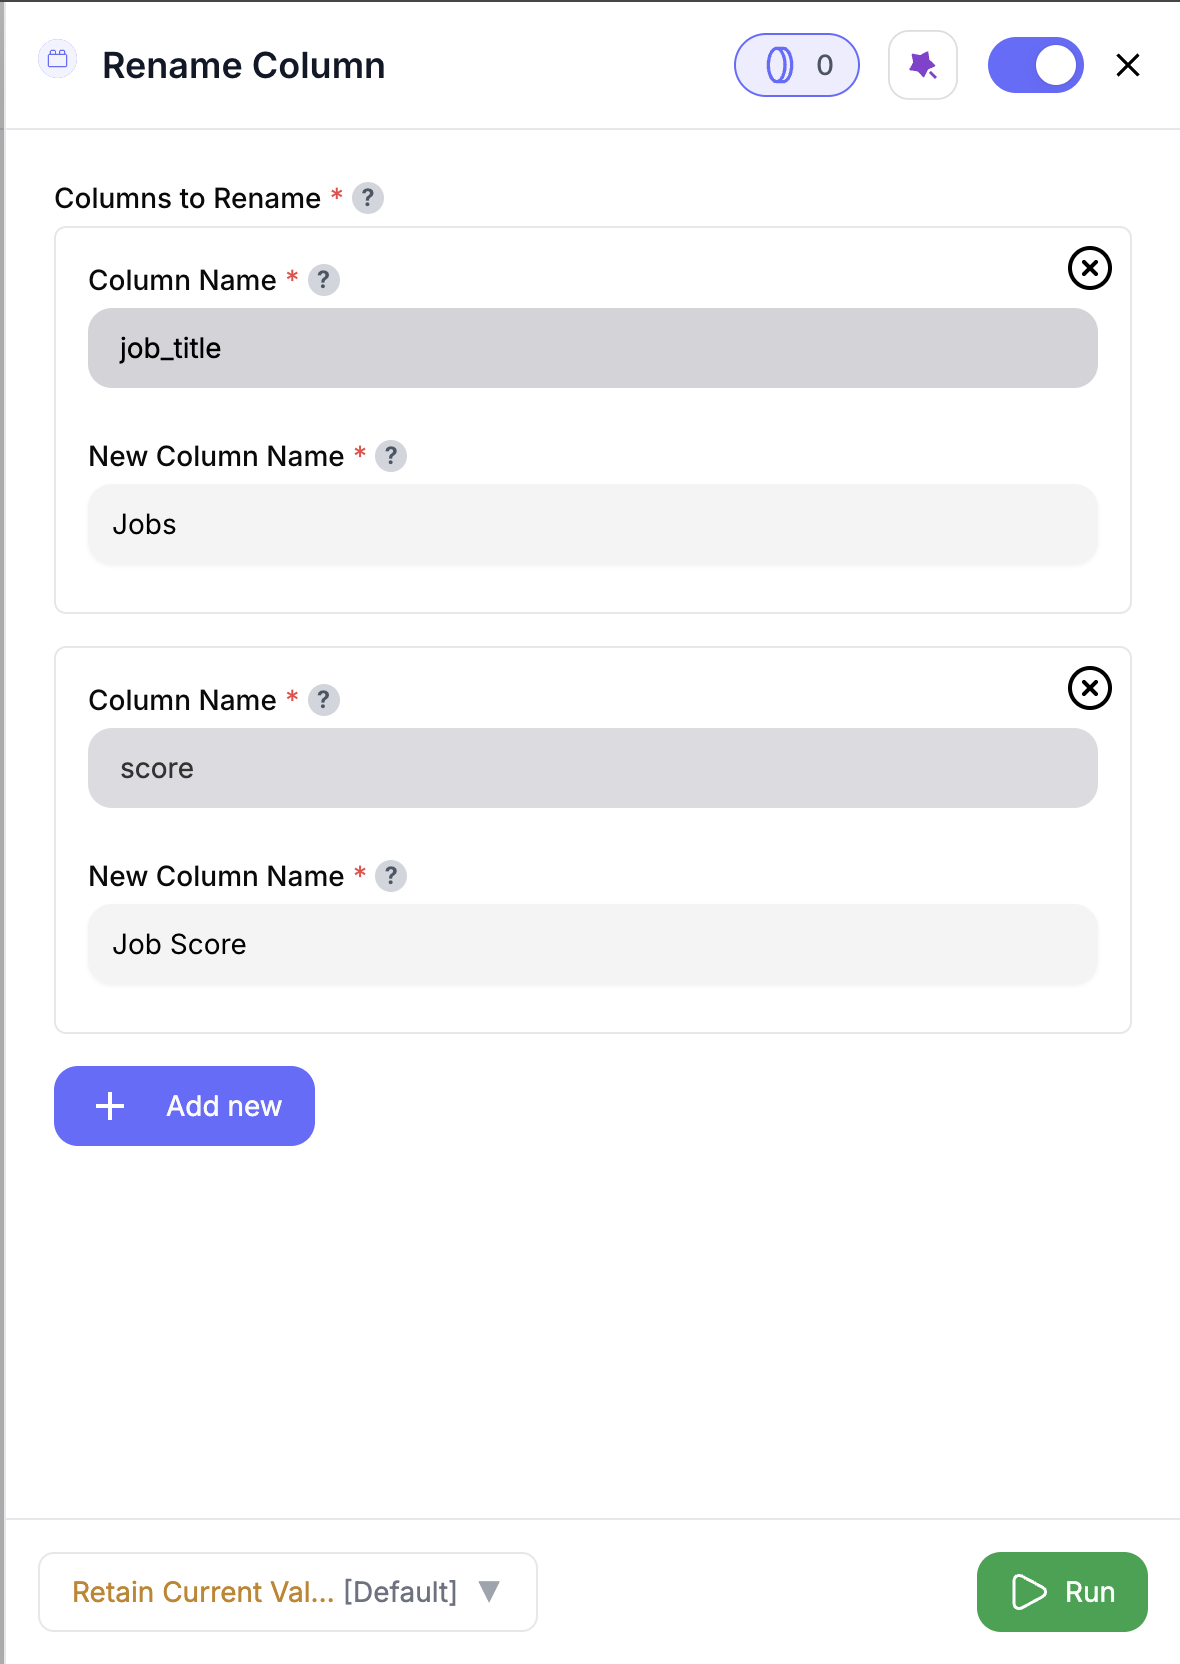Click the magic wand AI icon
1180x1664 pixels.
[x=922, y=64]
